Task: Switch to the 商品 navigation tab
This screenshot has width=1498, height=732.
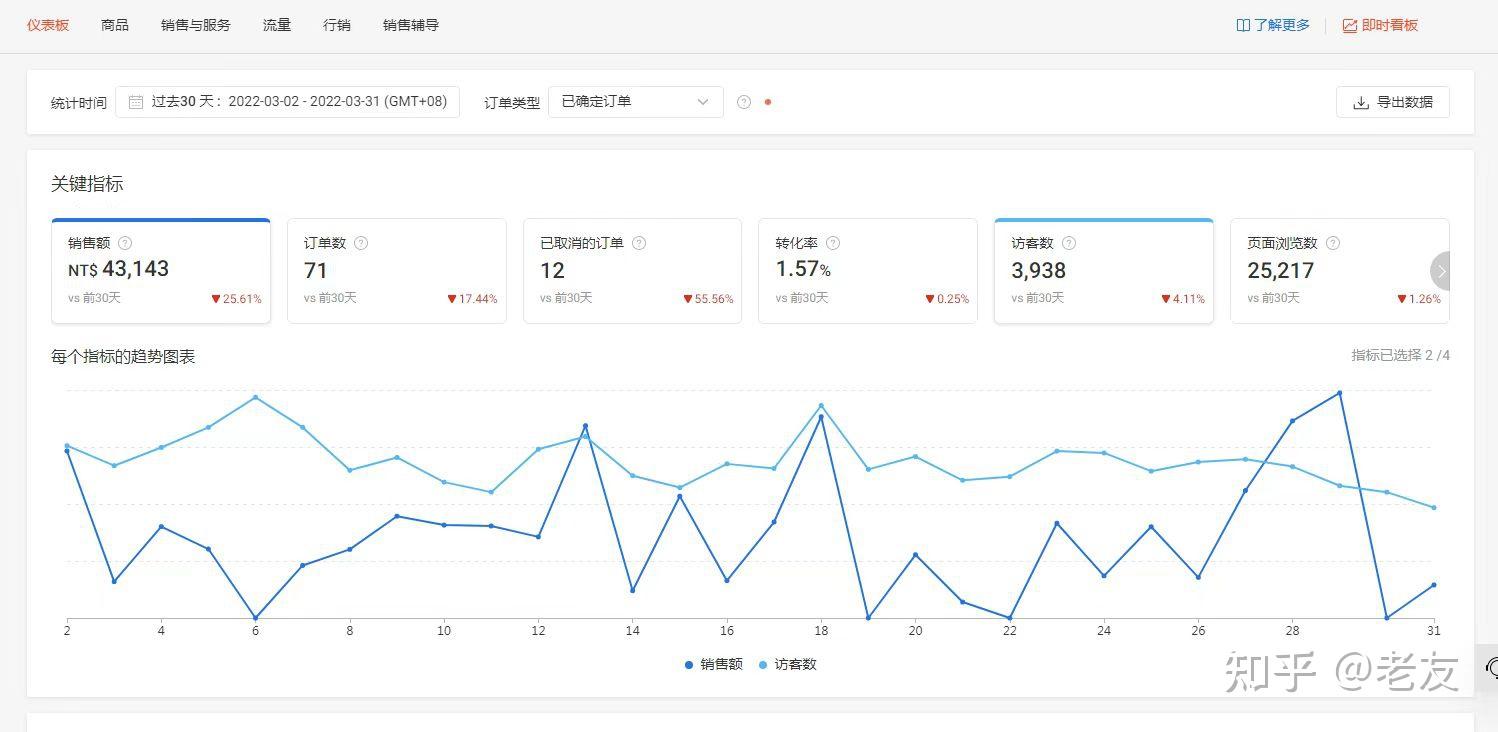Action: 114,25
